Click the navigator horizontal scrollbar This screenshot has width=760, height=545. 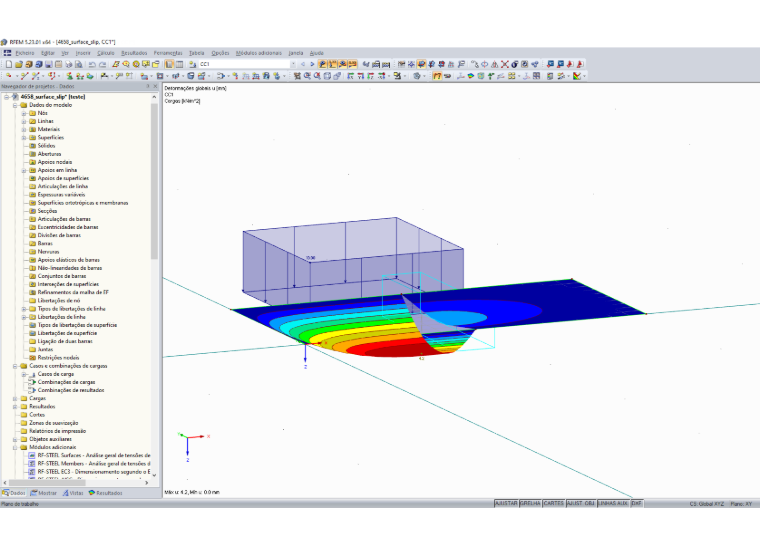(x=47, y=483)
